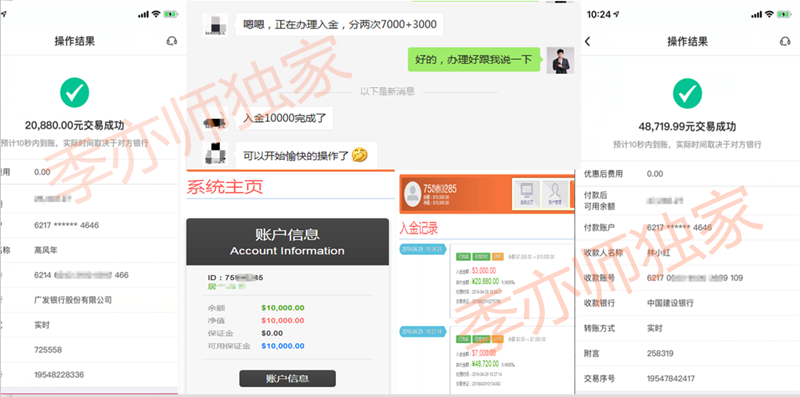The height and width of the screenshot is (397, 800).
Task: Open avatar beside 可以开始愉快的操作了 message
Action: (215, 153)
